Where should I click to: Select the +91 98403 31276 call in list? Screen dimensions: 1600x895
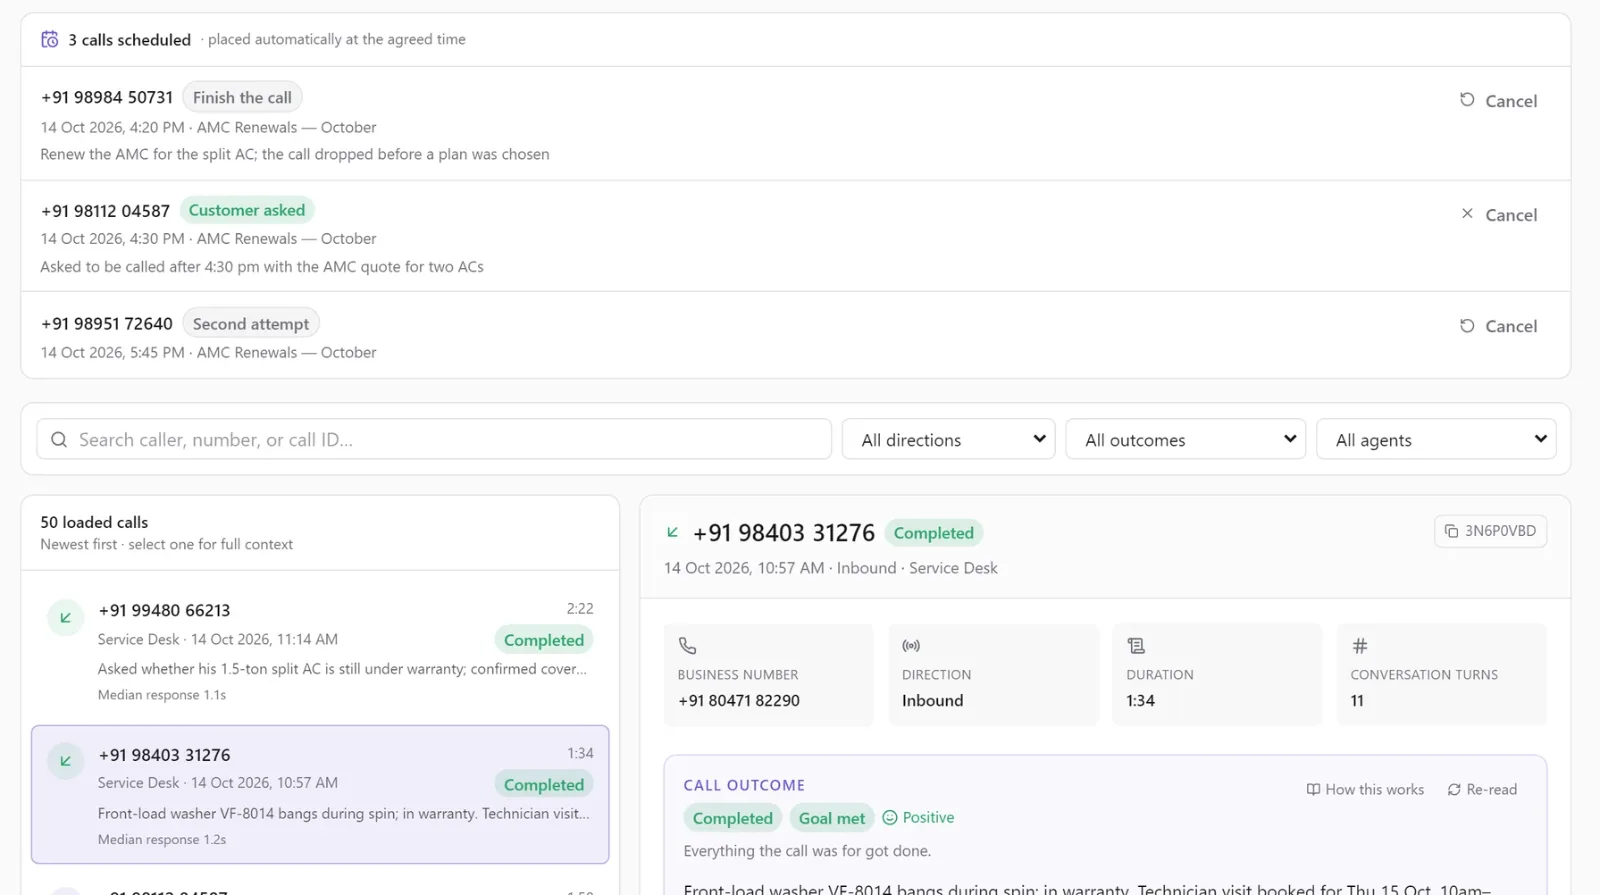tap(320, 794)
